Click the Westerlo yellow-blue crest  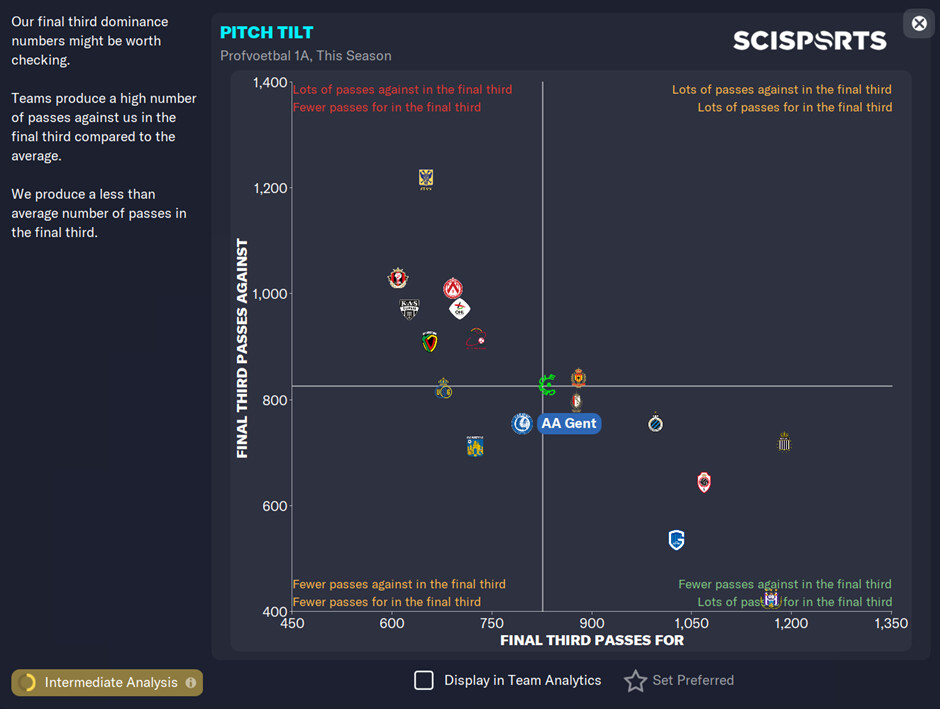[x=475, y=446]
